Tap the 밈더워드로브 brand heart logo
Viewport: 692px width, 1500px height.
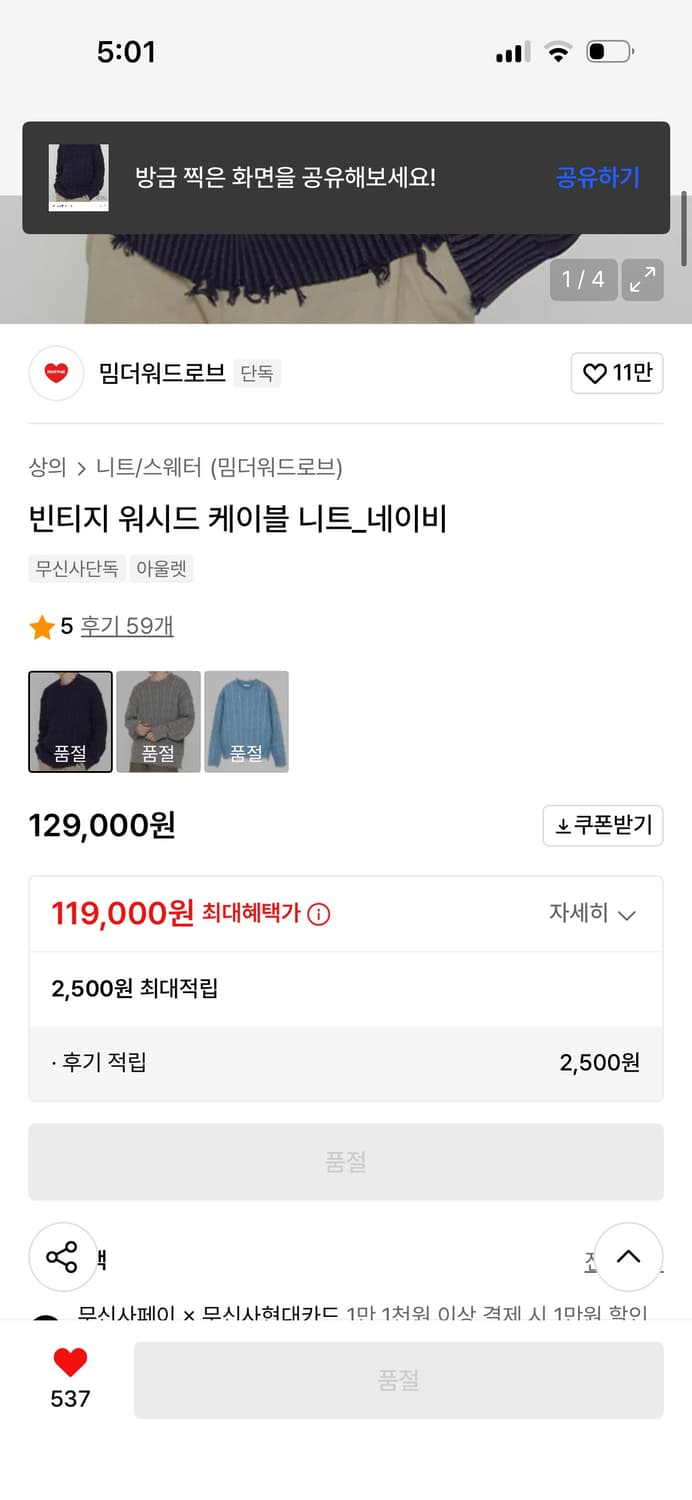click(56, 373)
